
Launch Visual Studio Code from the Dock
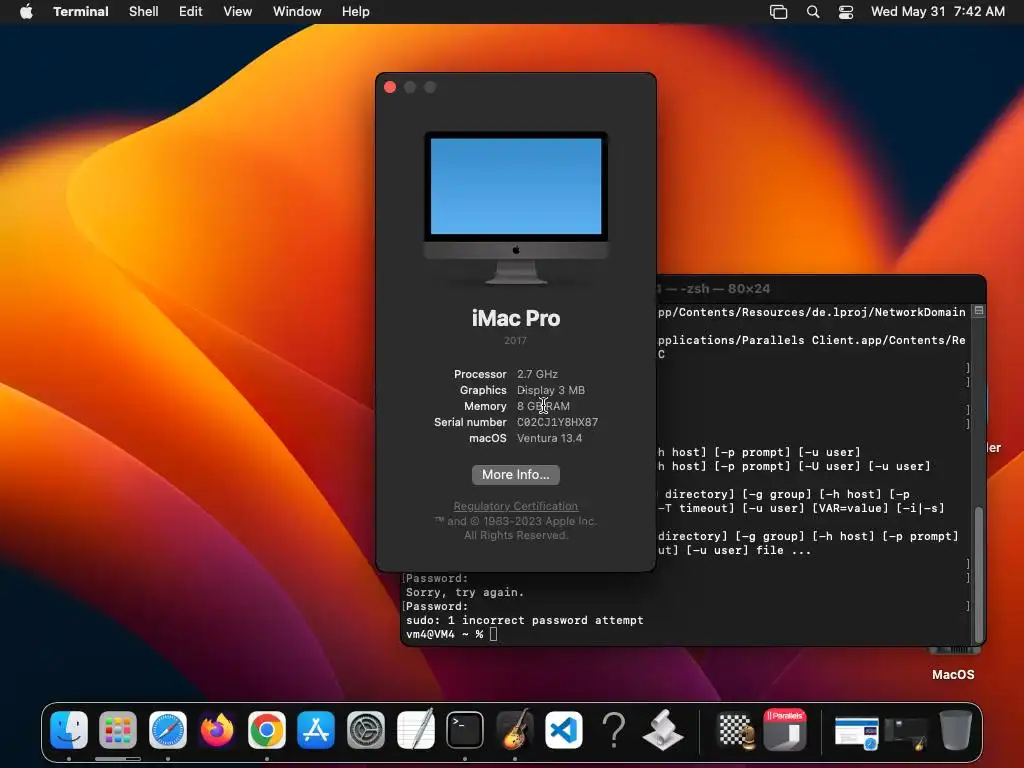point(564,729)
